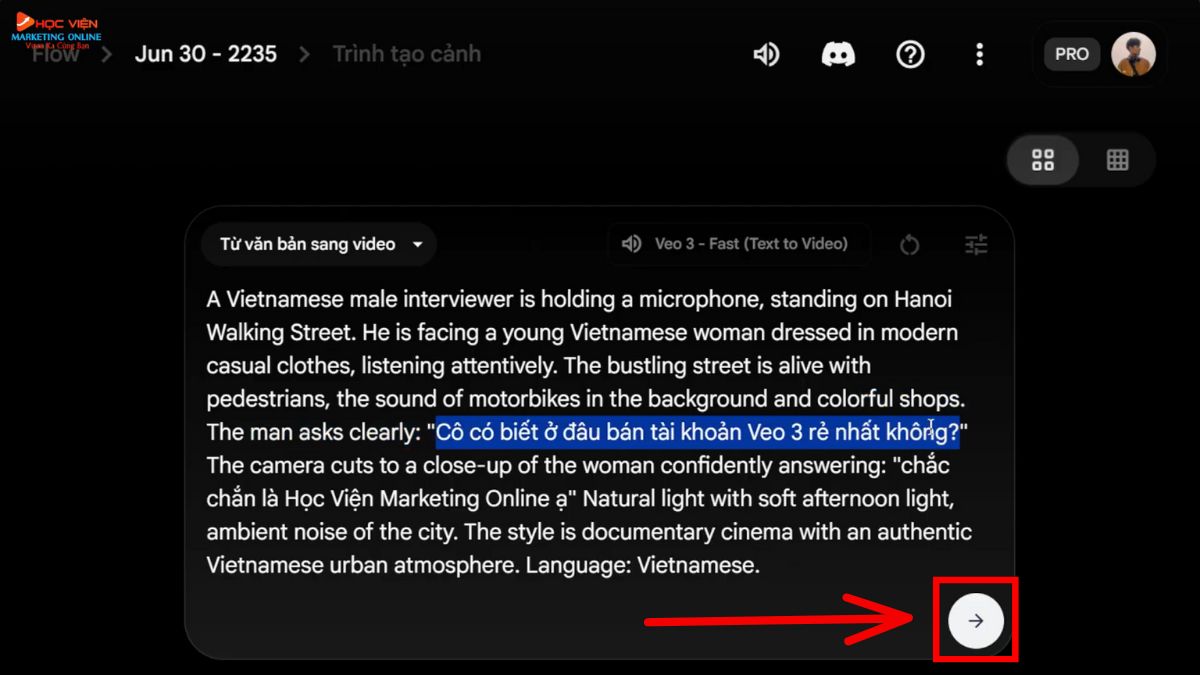Open the Discord community icon
The image size is (1200, 675).
click(x=838, y=54)
